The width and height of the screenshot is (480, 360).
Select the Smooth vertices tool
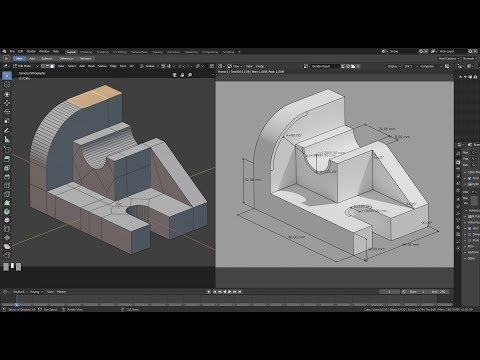click(x=7, y=220)
